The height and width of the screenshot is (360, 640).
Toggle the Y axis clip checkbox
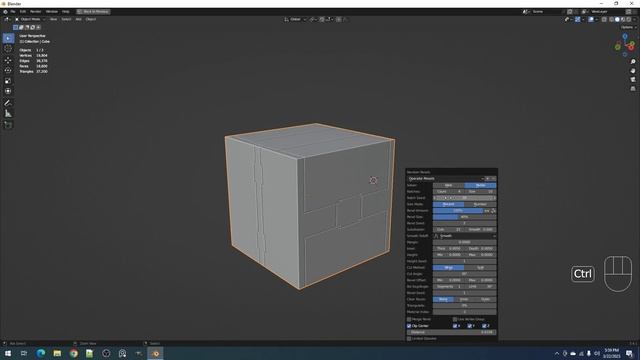470,326
